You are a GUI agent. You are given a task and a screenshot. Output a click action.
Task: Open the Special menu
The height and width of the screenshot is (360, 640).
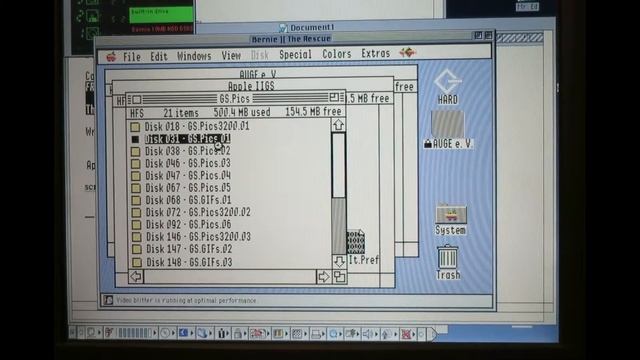(295, 54)
